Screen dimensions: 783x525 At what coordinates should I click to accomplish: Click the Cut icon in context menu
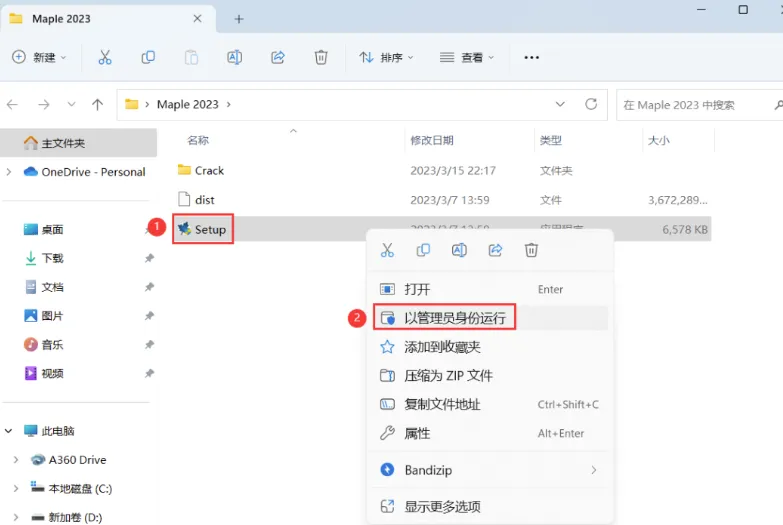[387, 250]
